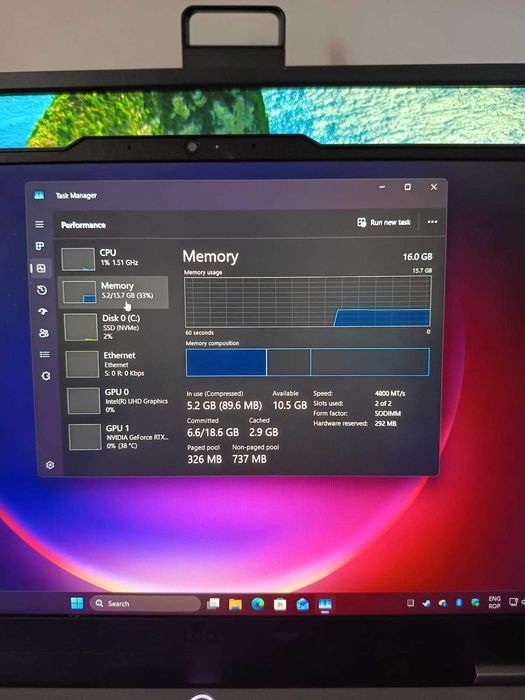Open Task Manager settings gear
Image resolution: width=525 pixels, height=700 pixels.
tap(50, 465)
